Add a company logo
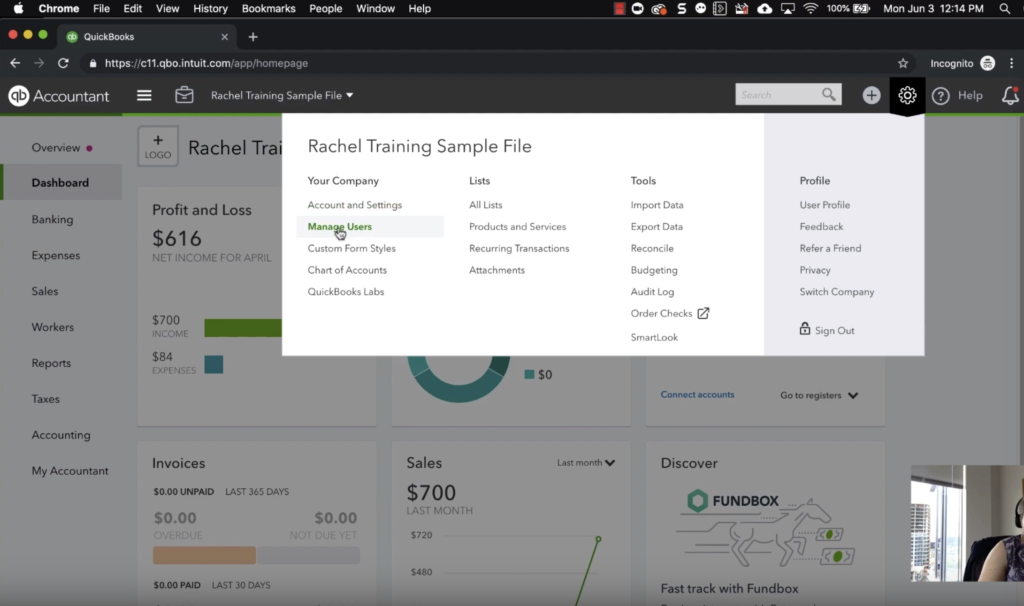1024x606 pixels. [158, 146]
